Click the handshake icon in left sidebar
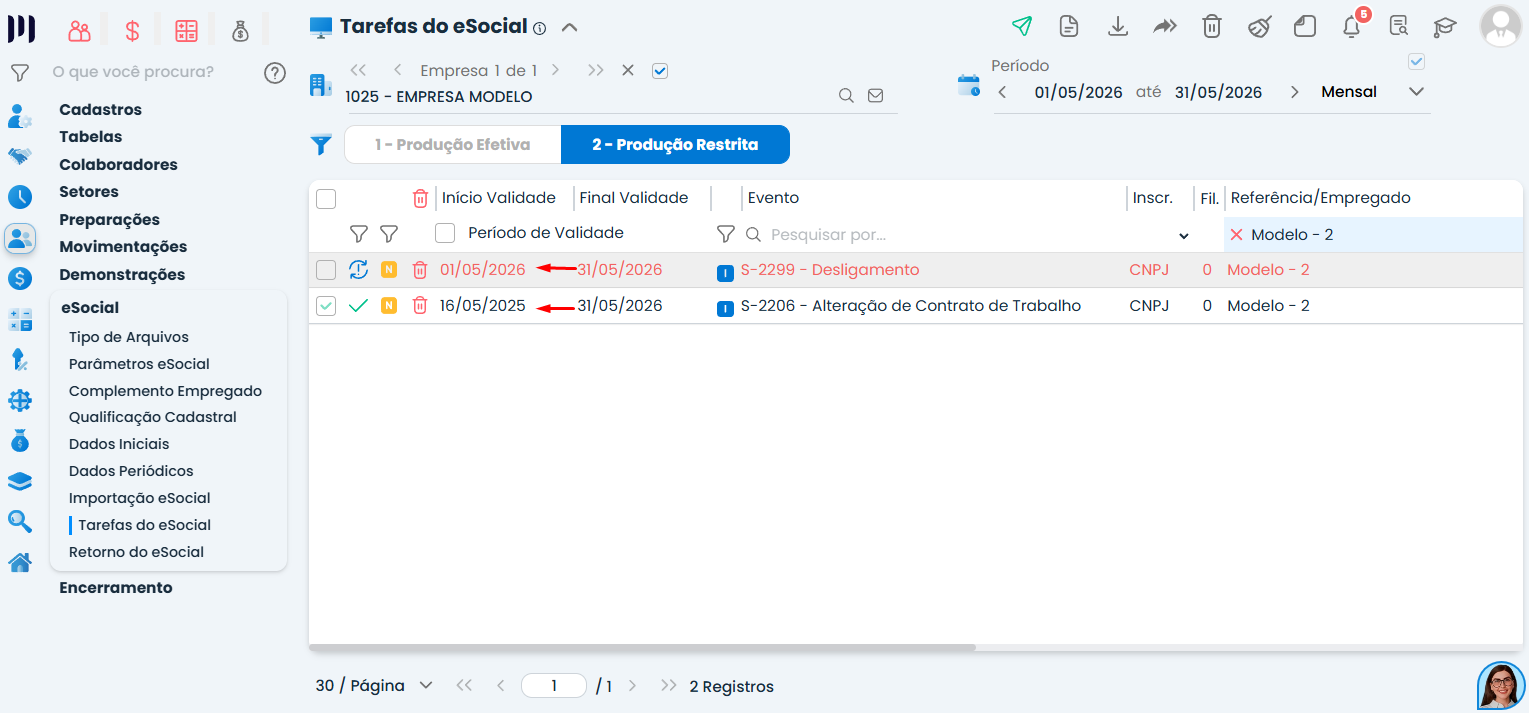The width and height of the screenshot is (1529, 713). tap(19, 156)
